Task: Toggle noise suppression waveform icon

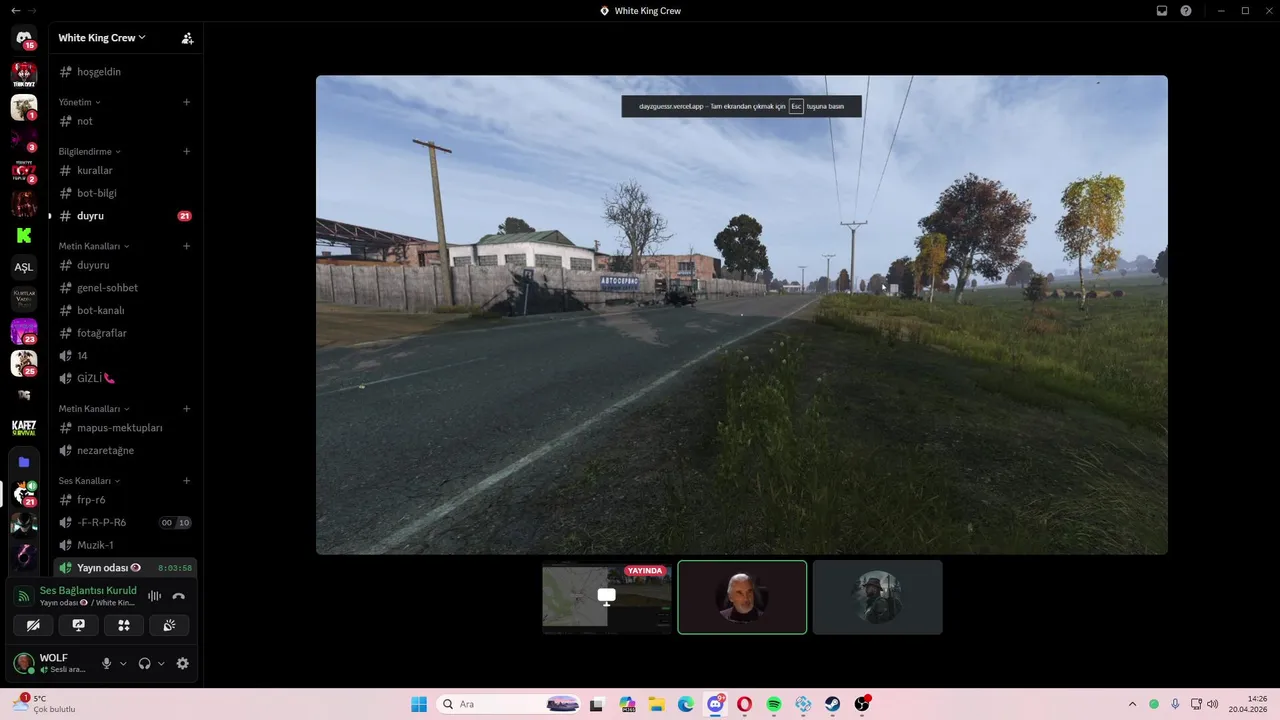Action: point(154,596)
